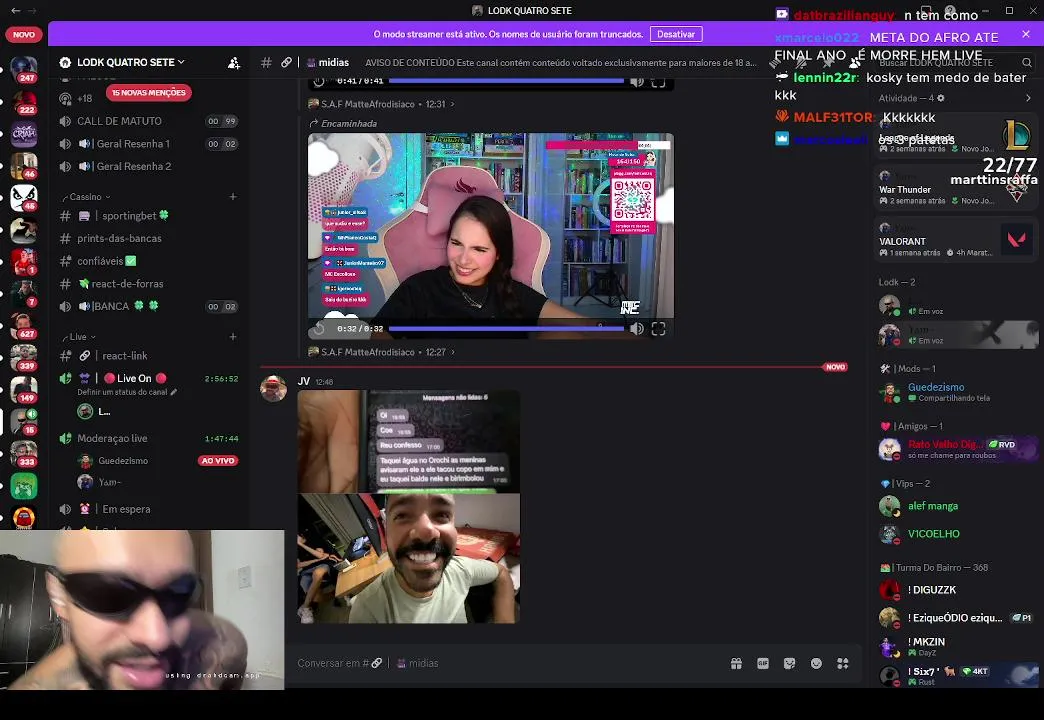
Task: Open member alef manga in Vips
Action: 955,506
